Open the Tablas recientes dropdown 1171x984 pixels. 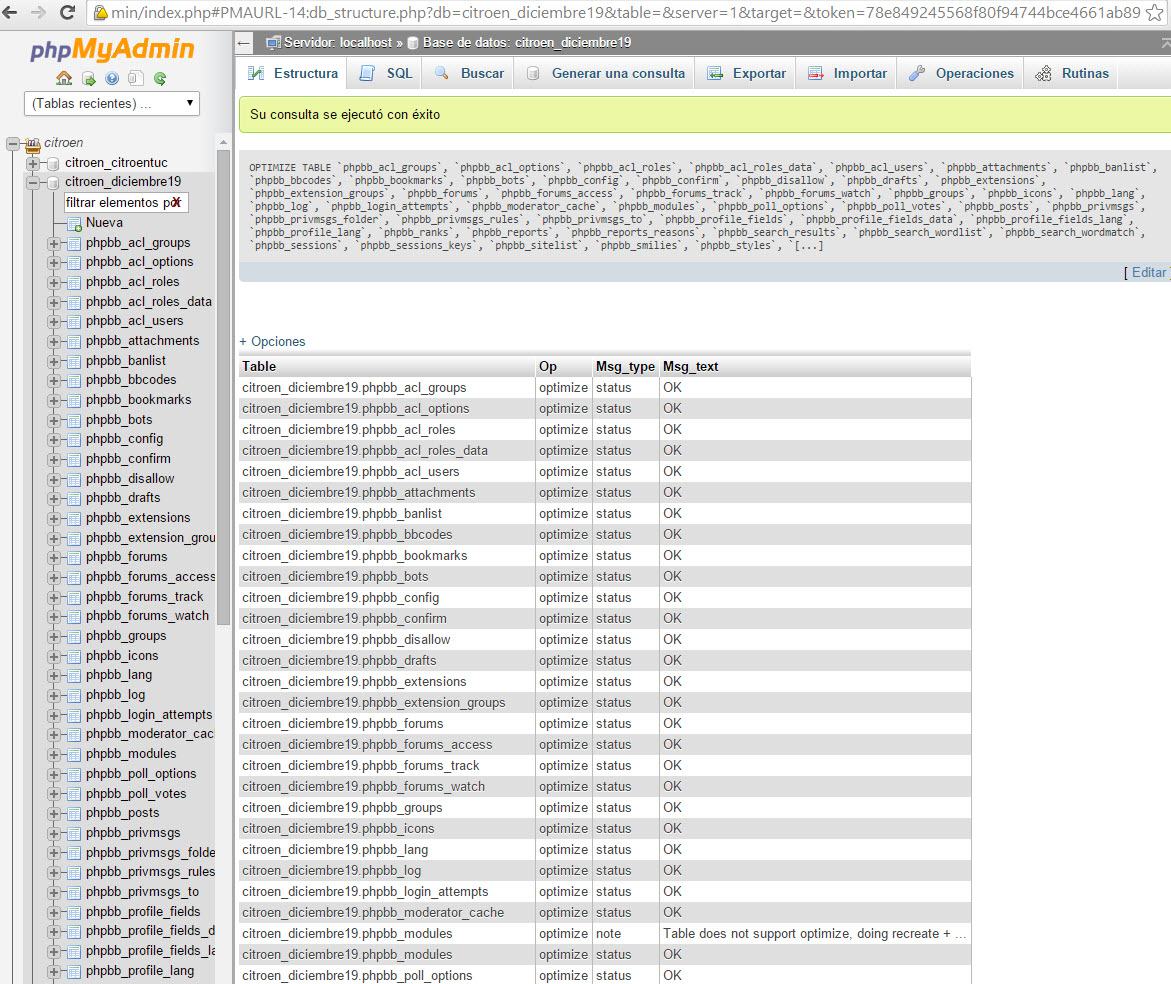point(112,104)
